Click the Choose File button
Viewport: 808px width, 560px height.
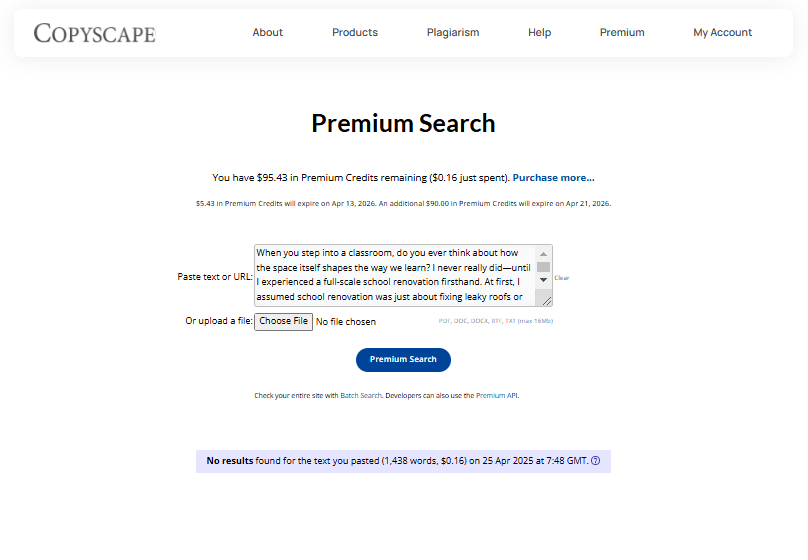pyautogui.click(x=283, y=321)
